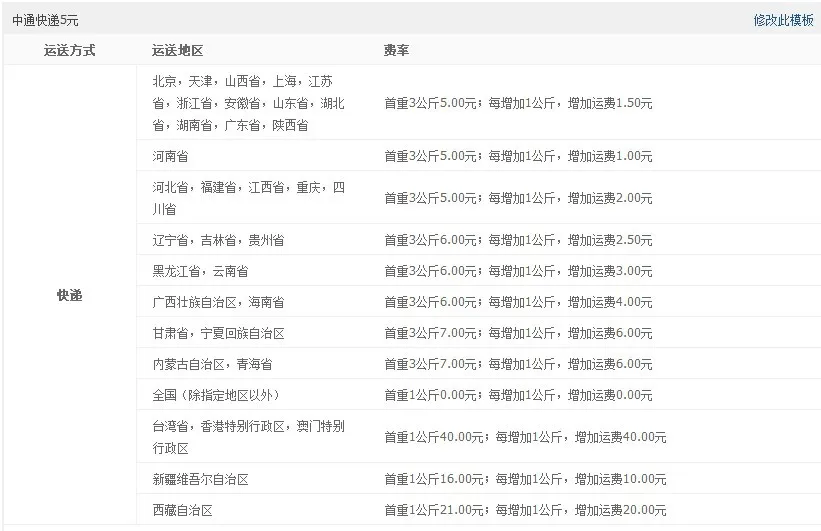
Task: Click the 费率 column header
Action: (396, 50)
